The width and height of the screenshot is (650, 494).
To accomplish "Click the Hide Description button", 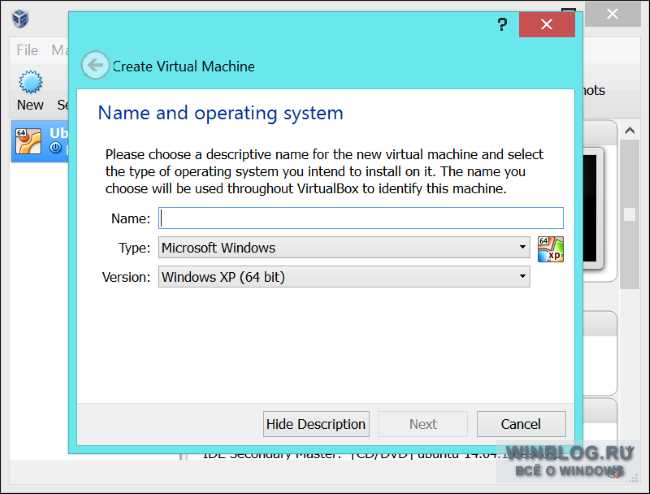I will pyautogui.click(x=316, y=424).
